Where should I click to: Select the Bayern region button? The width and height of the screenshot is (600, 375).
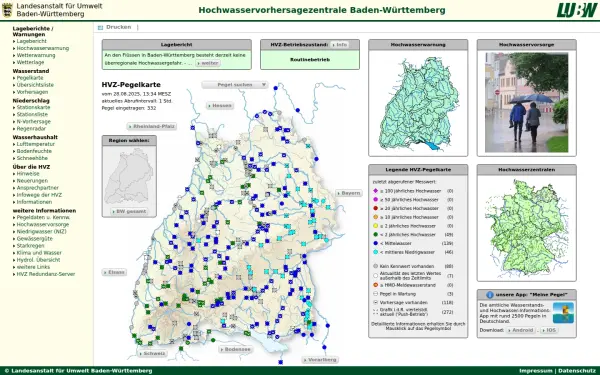click(349, 193)
